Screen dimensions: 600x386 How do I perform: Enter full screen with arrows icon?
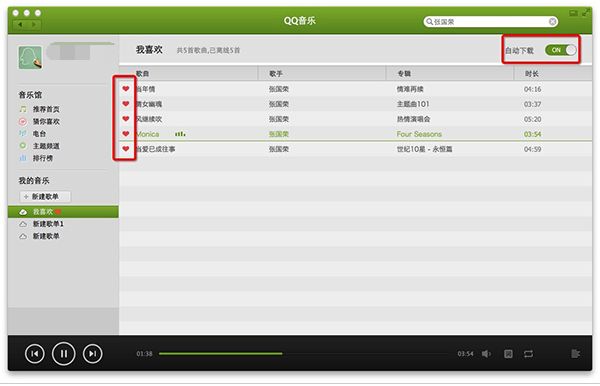coord(585,13)
